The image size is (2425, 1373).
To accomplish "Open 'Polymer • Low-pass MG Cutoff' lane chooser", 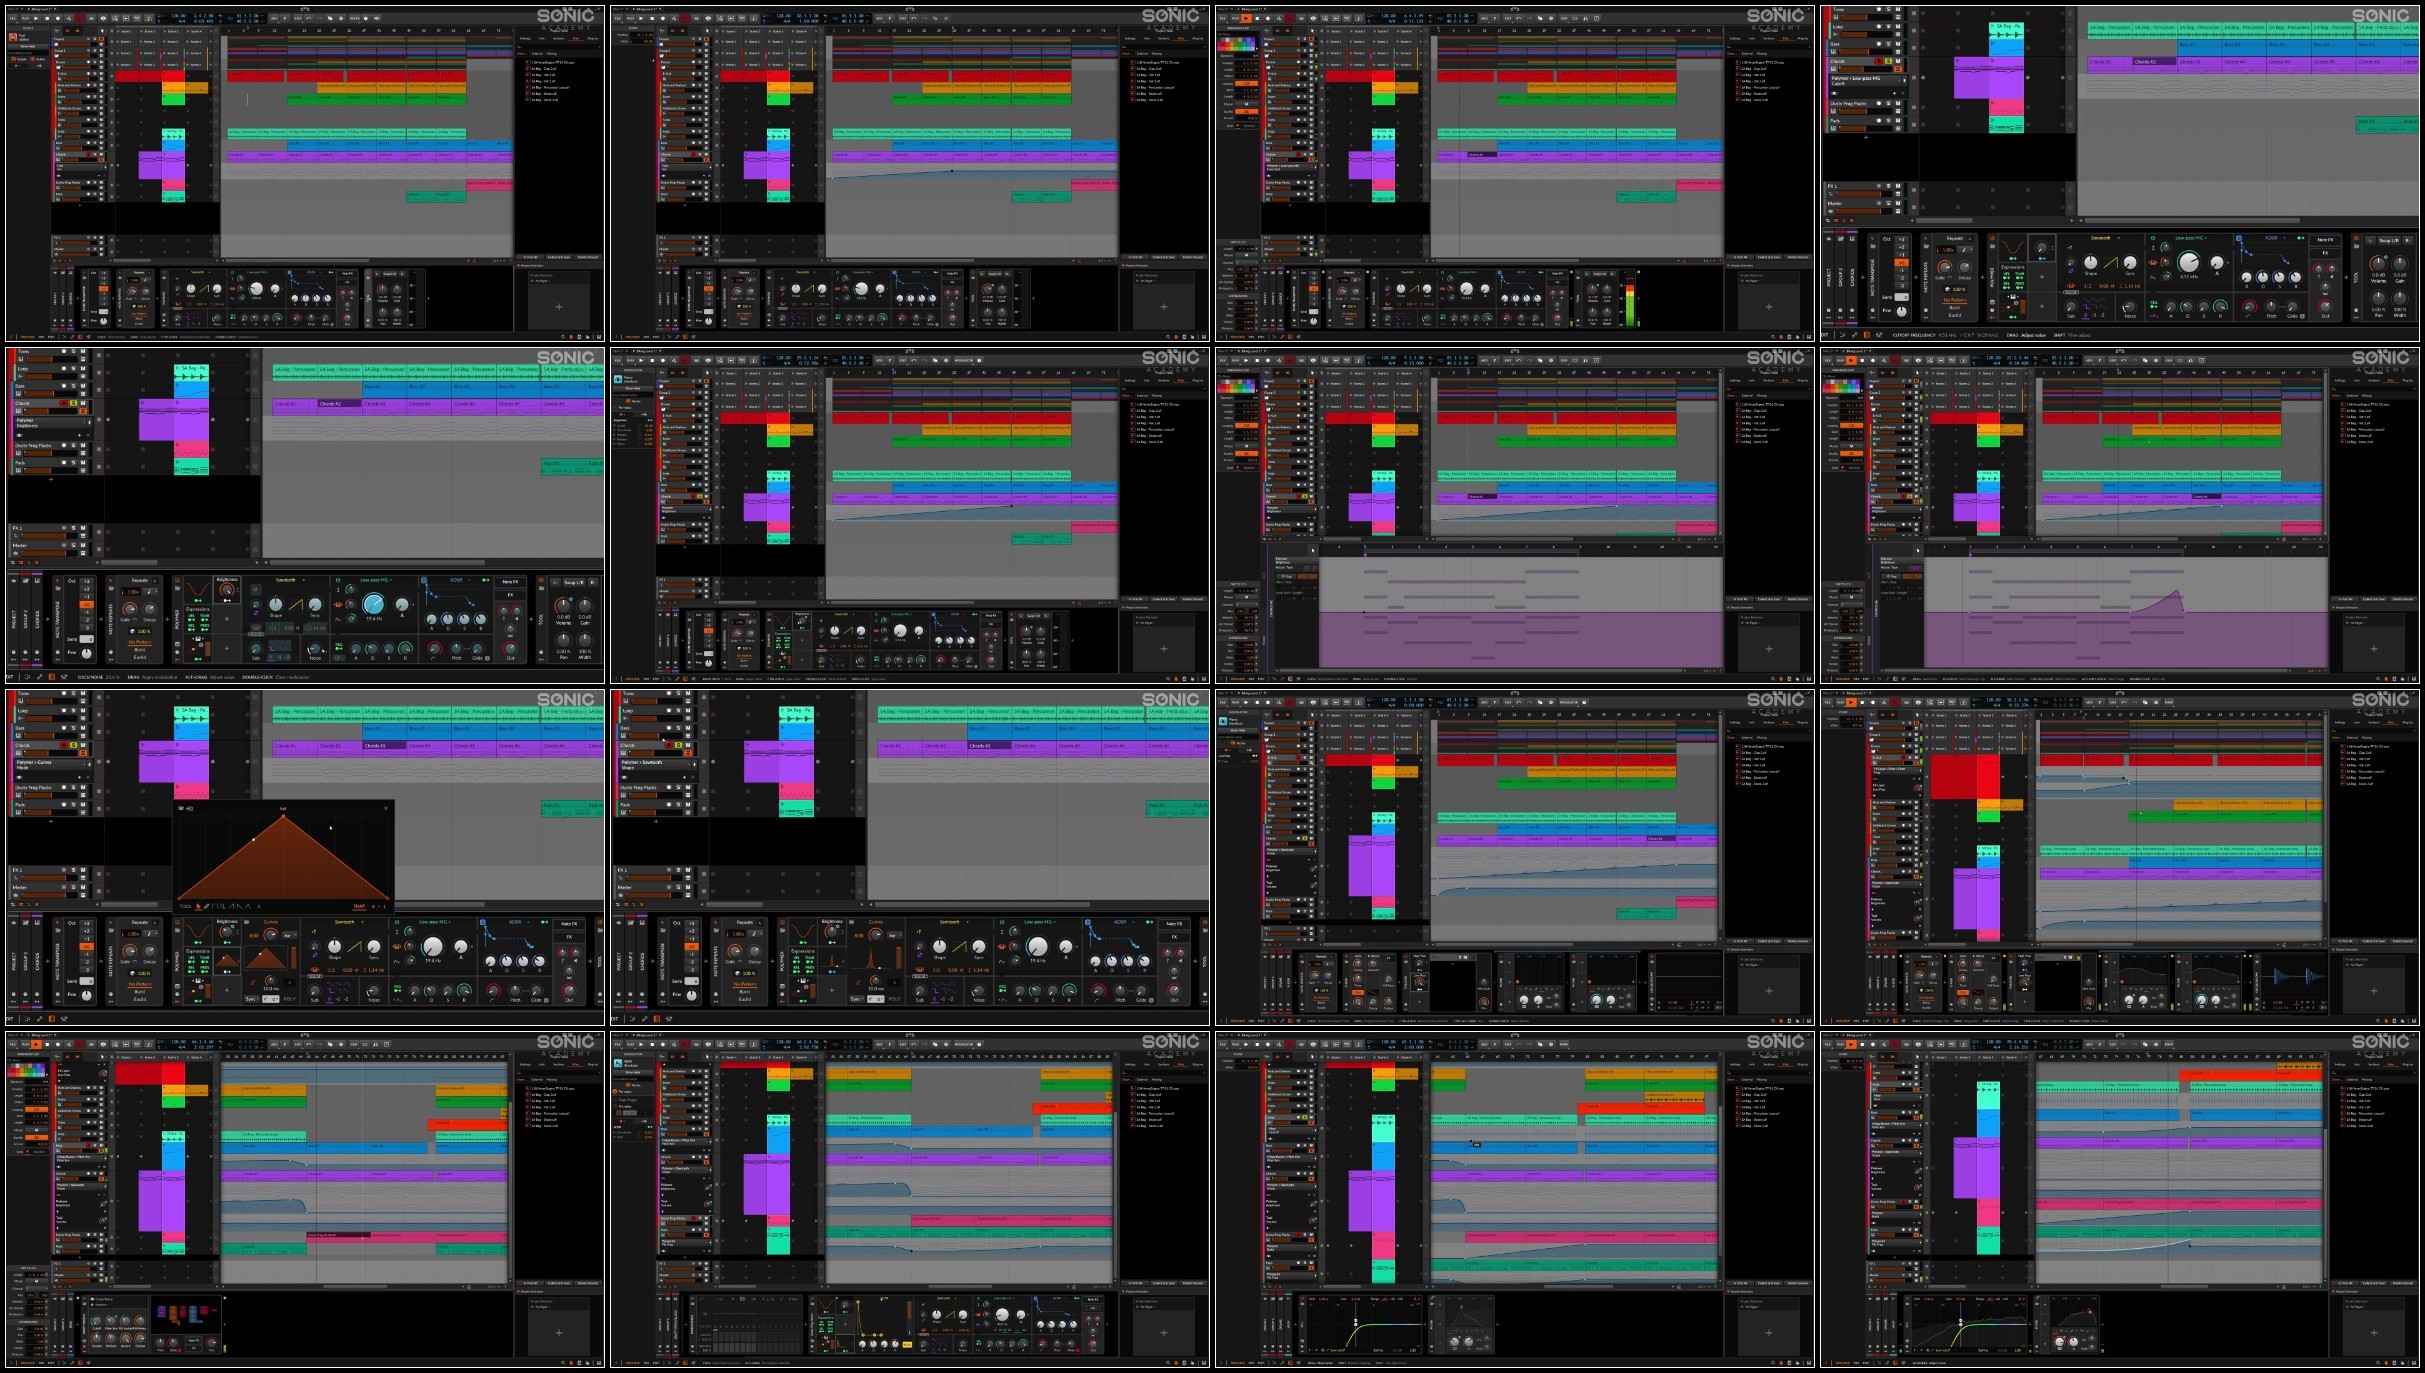I will coord(1865,81).
